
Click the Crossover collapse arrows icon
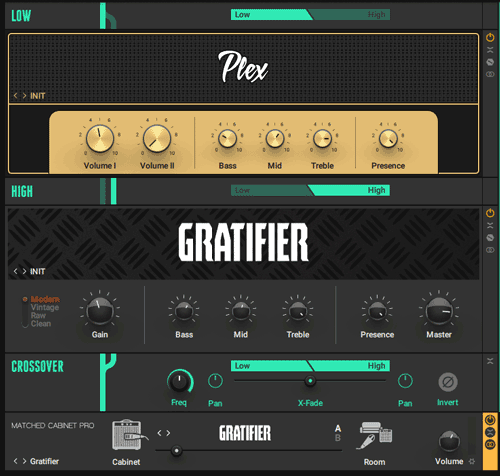[490, 361]
